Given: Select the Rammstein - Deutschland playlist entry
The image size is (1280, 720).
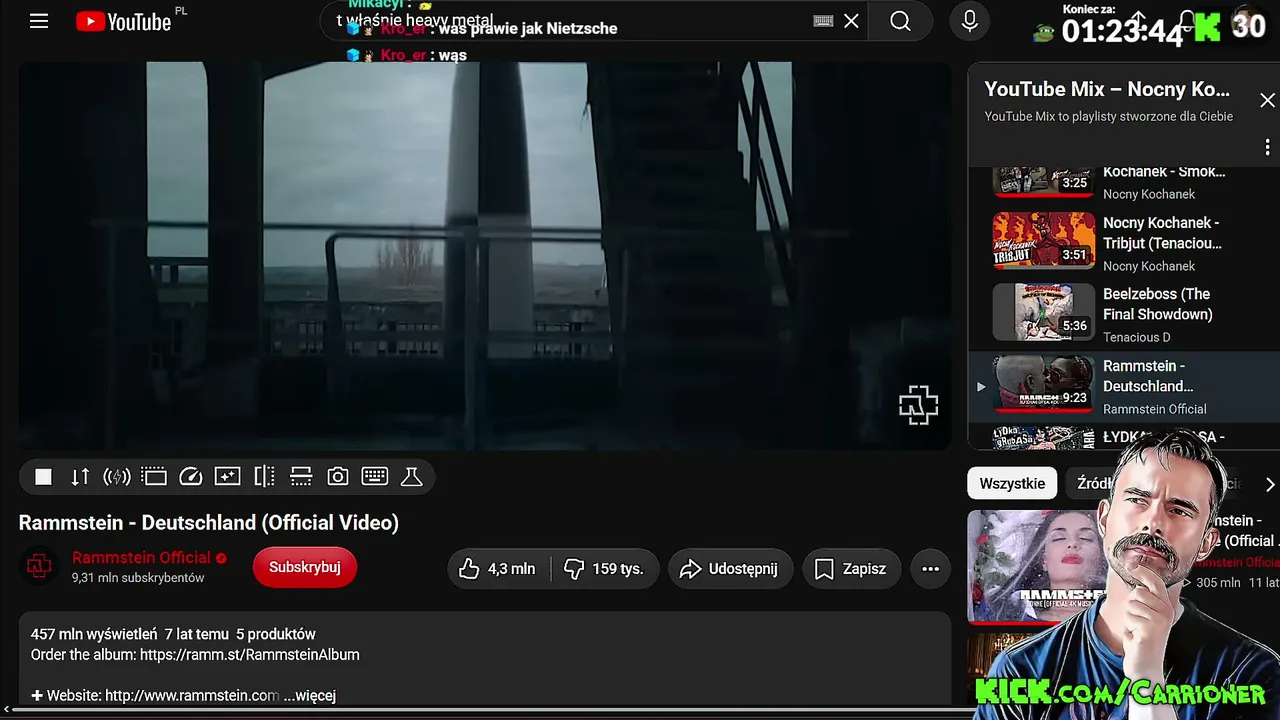Looking at the screenshot, I should pyautogui.click(x=1124, y=386).
